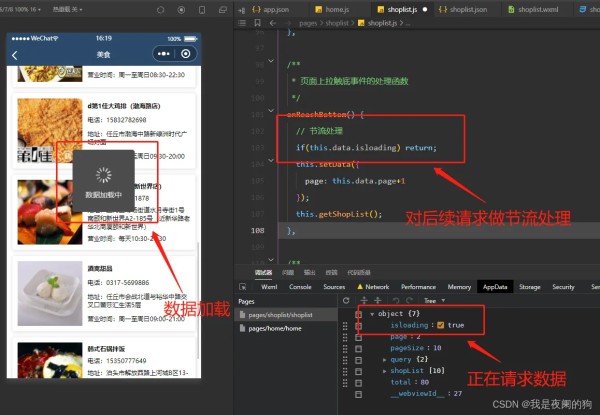
Task: Open the 热重载 hot reload dropdown
Action: pos(67,9)
